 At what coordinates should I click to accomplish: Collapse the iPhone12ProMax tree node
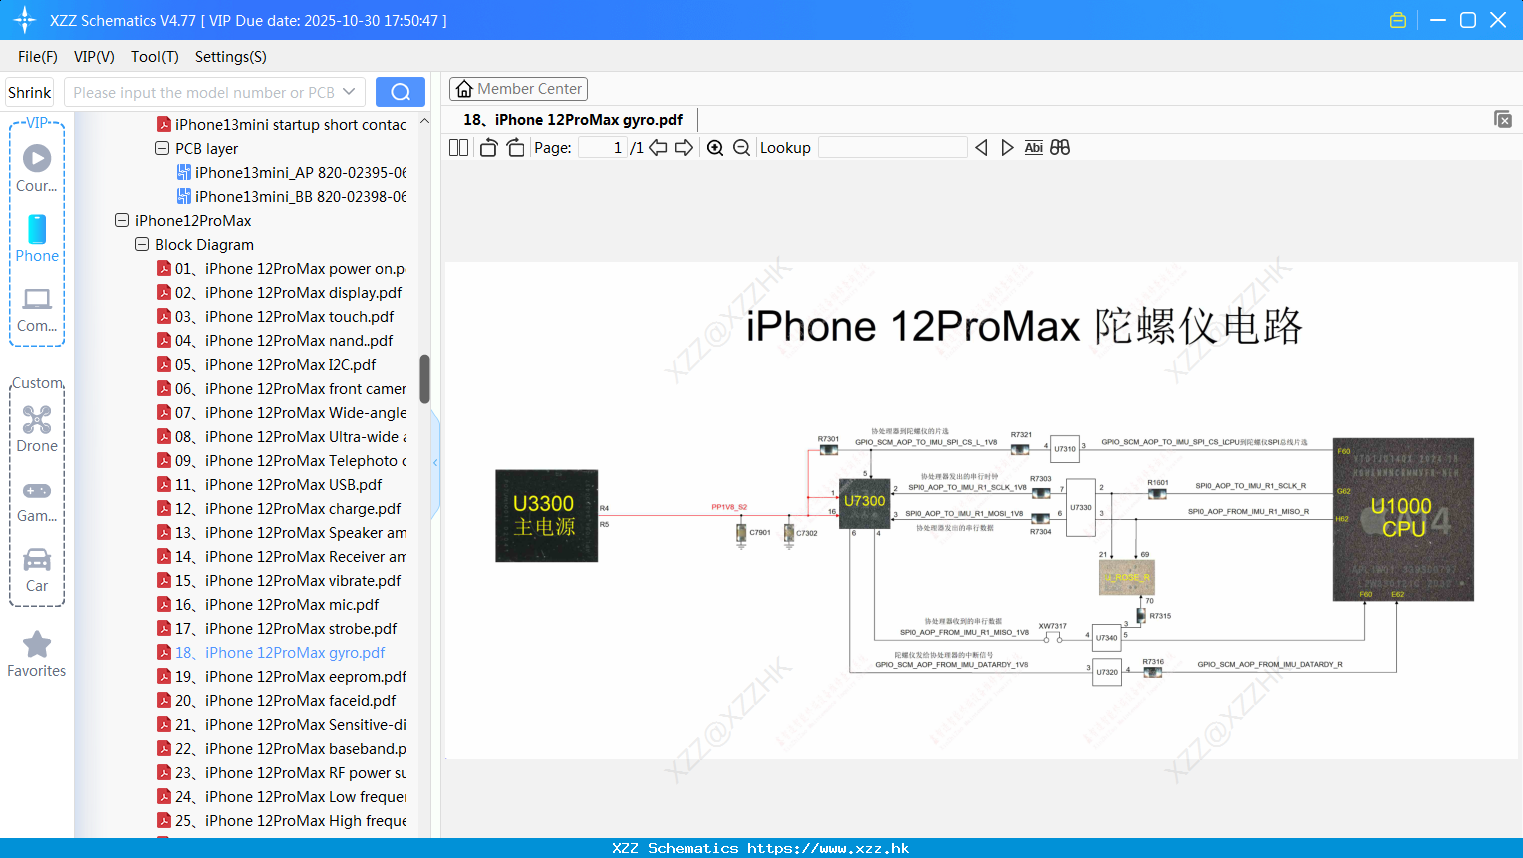[122, 220]
